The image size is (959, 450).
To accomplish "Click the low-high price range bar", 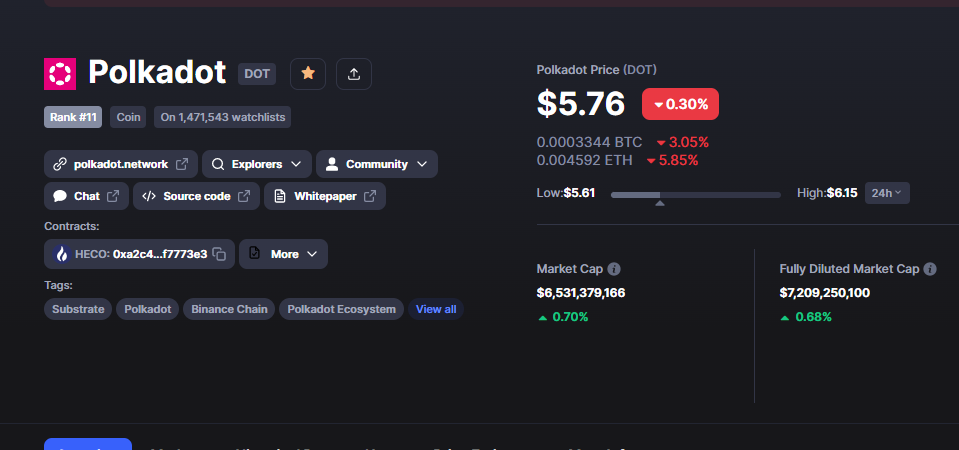I will point(695,195).
